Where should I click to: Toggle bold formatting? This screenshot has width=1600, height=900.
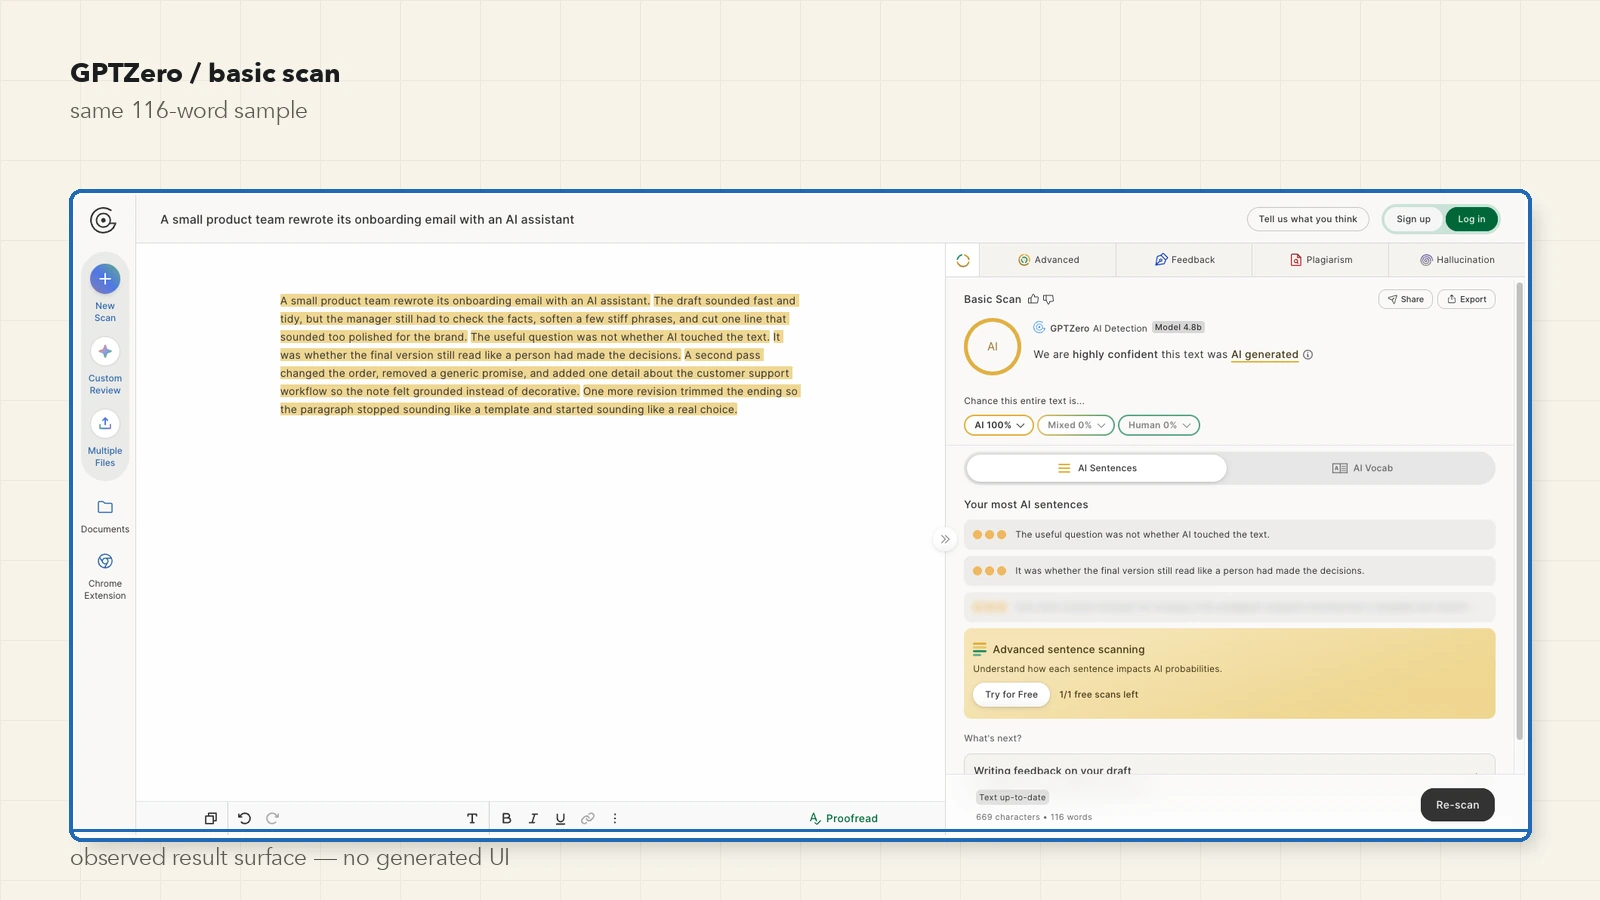(506, 818)
